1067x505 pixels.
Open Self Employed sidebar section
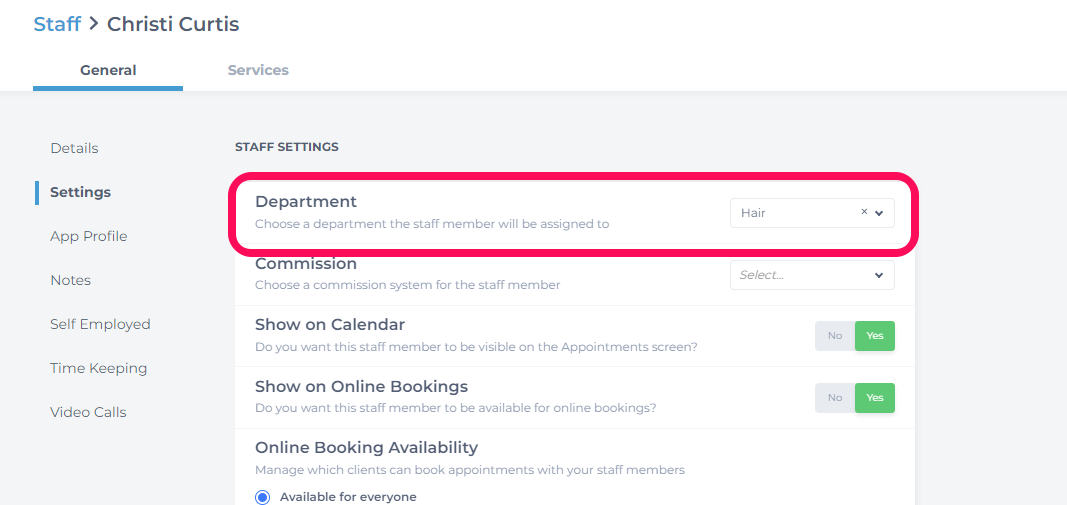click(100, 324)
